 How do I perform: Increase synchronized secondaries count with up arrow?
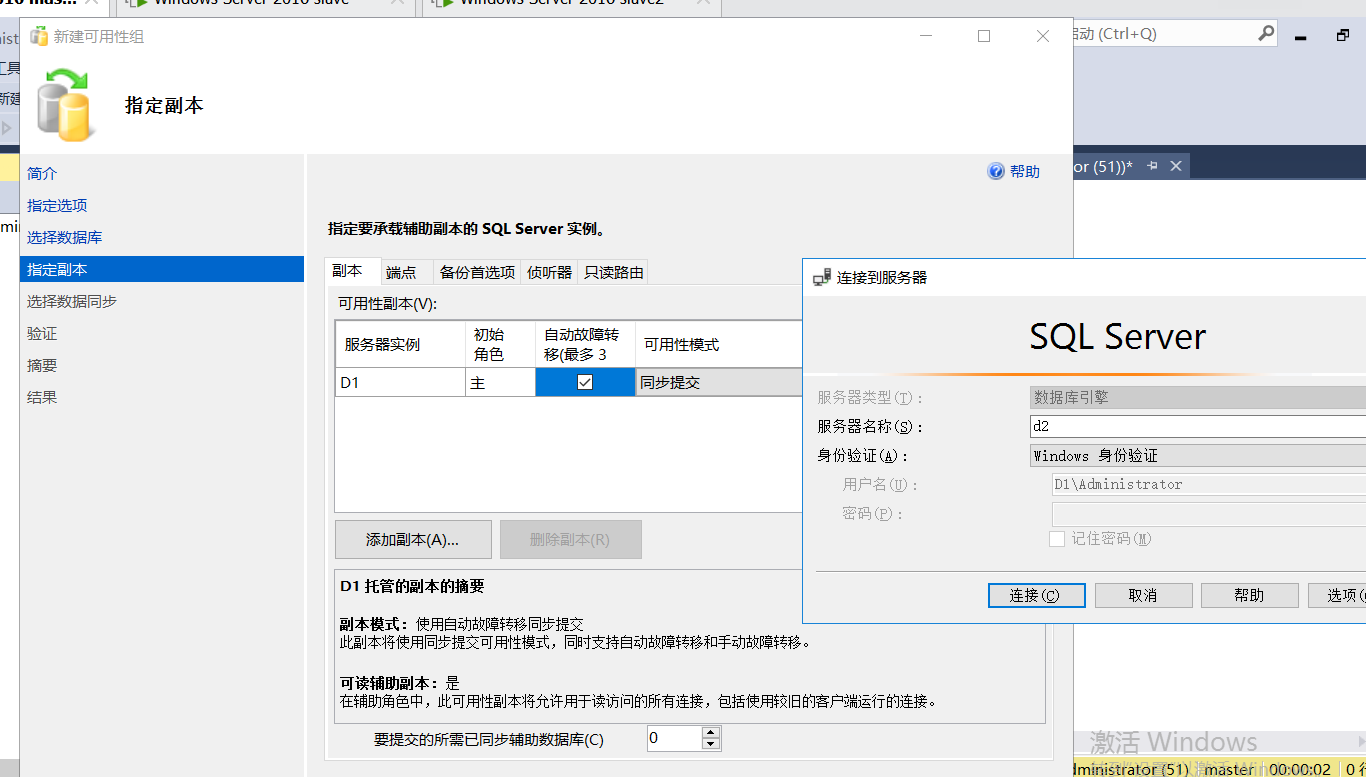point(711,733)
